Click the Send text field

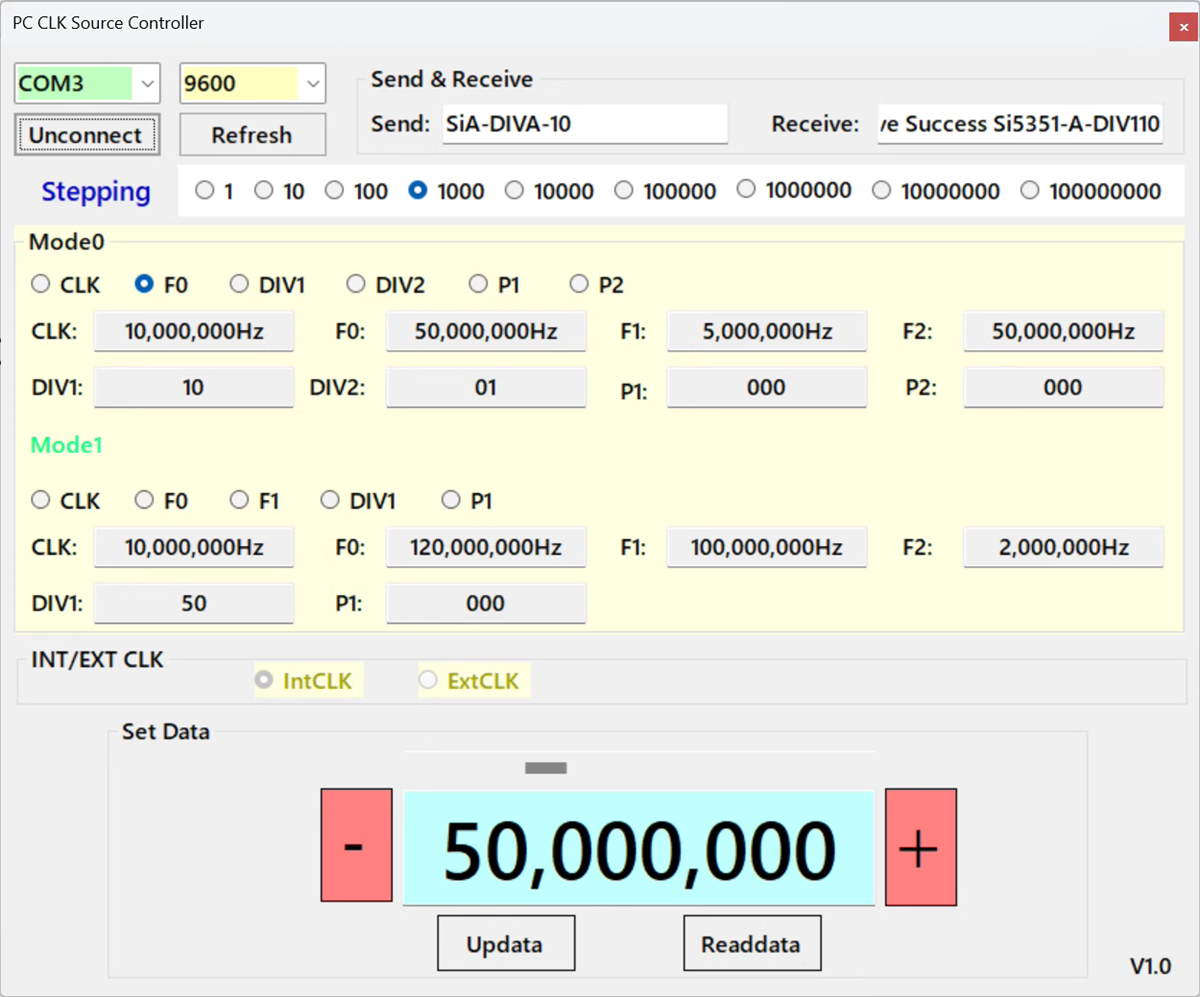pos(584,124)
